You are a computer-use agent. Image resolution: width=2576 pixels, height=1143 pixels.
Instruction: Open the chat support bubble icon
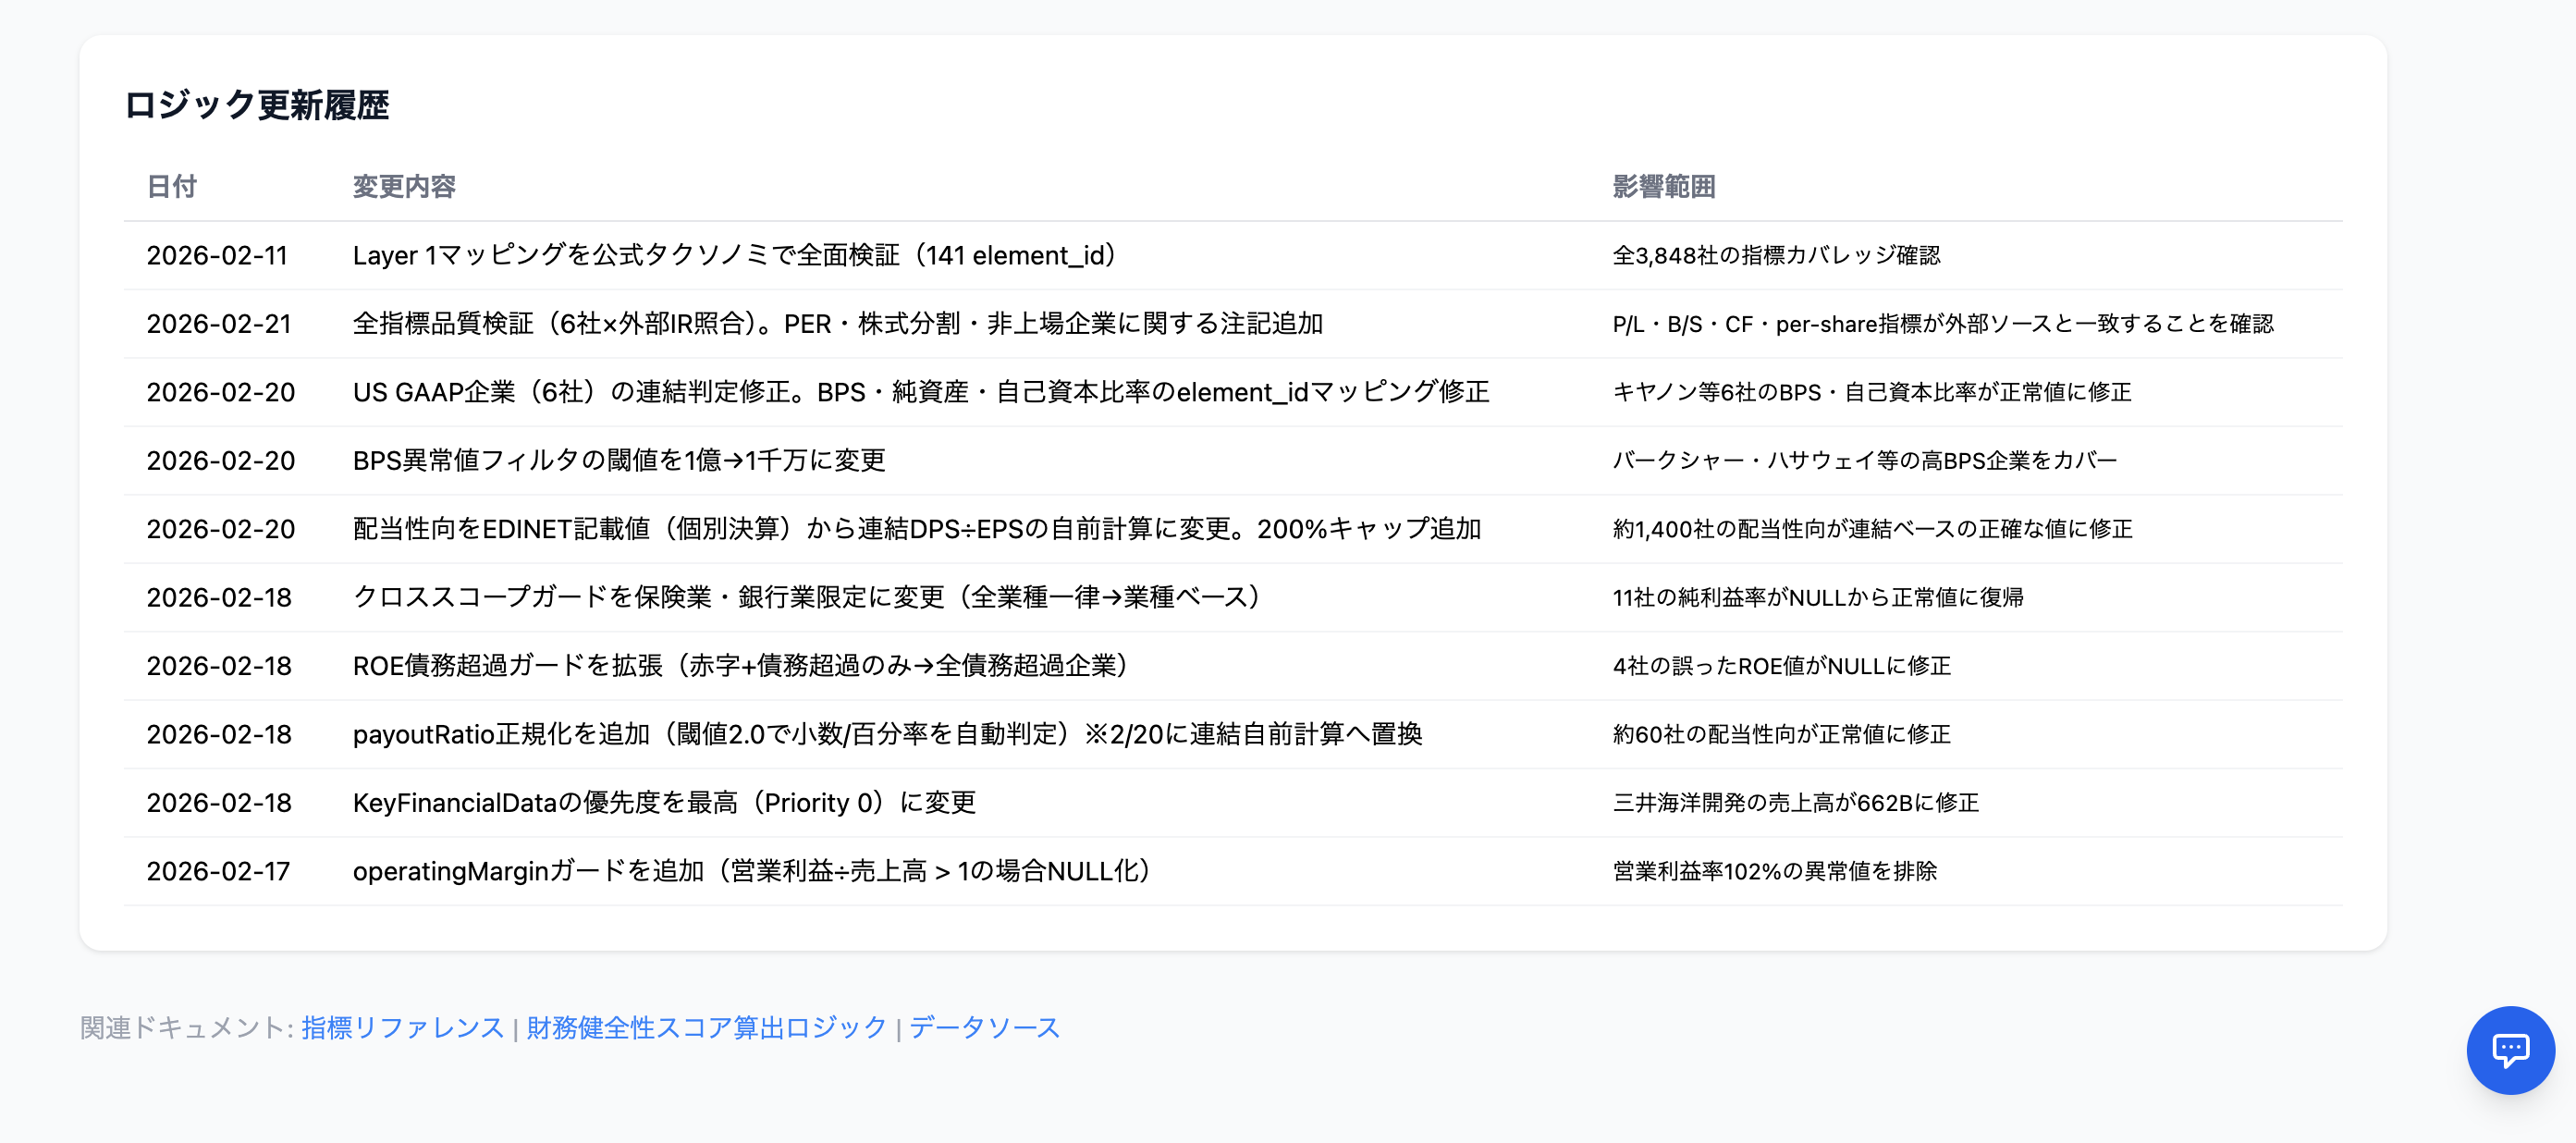coord(2509,1049)
